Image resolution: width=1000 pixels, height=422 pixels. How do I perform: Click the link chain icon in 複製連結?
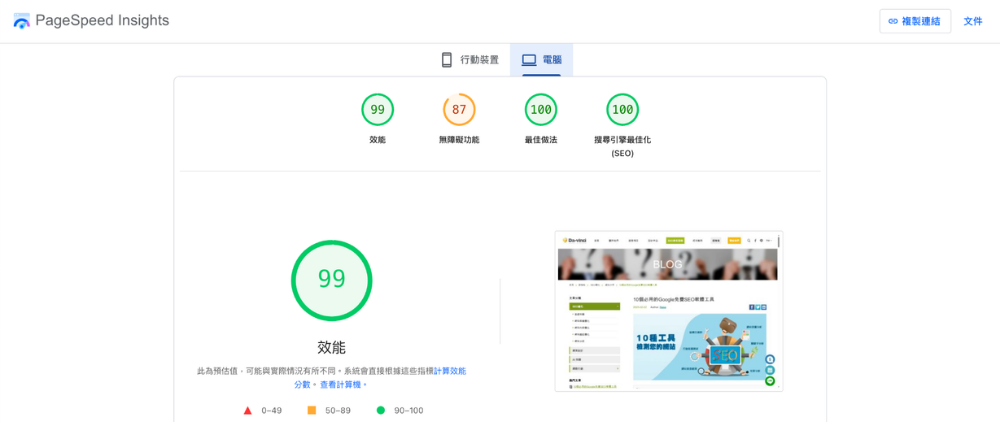point(893,21)
